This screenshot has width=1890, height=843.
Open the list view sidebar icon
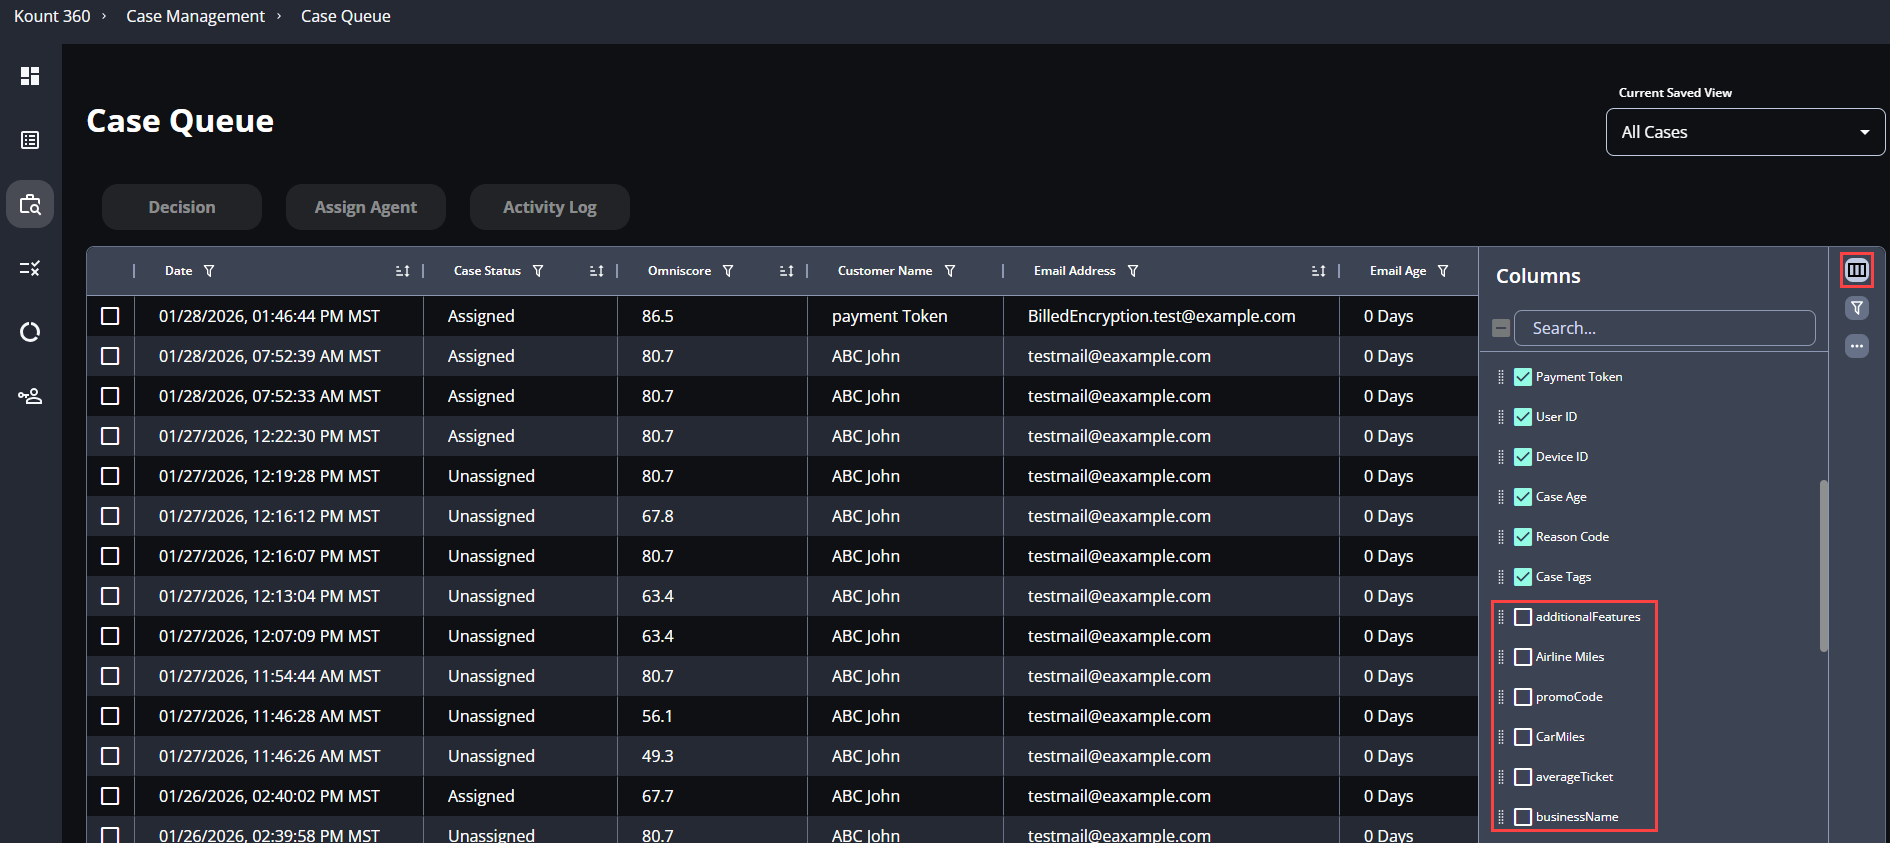tap(30, 140)
